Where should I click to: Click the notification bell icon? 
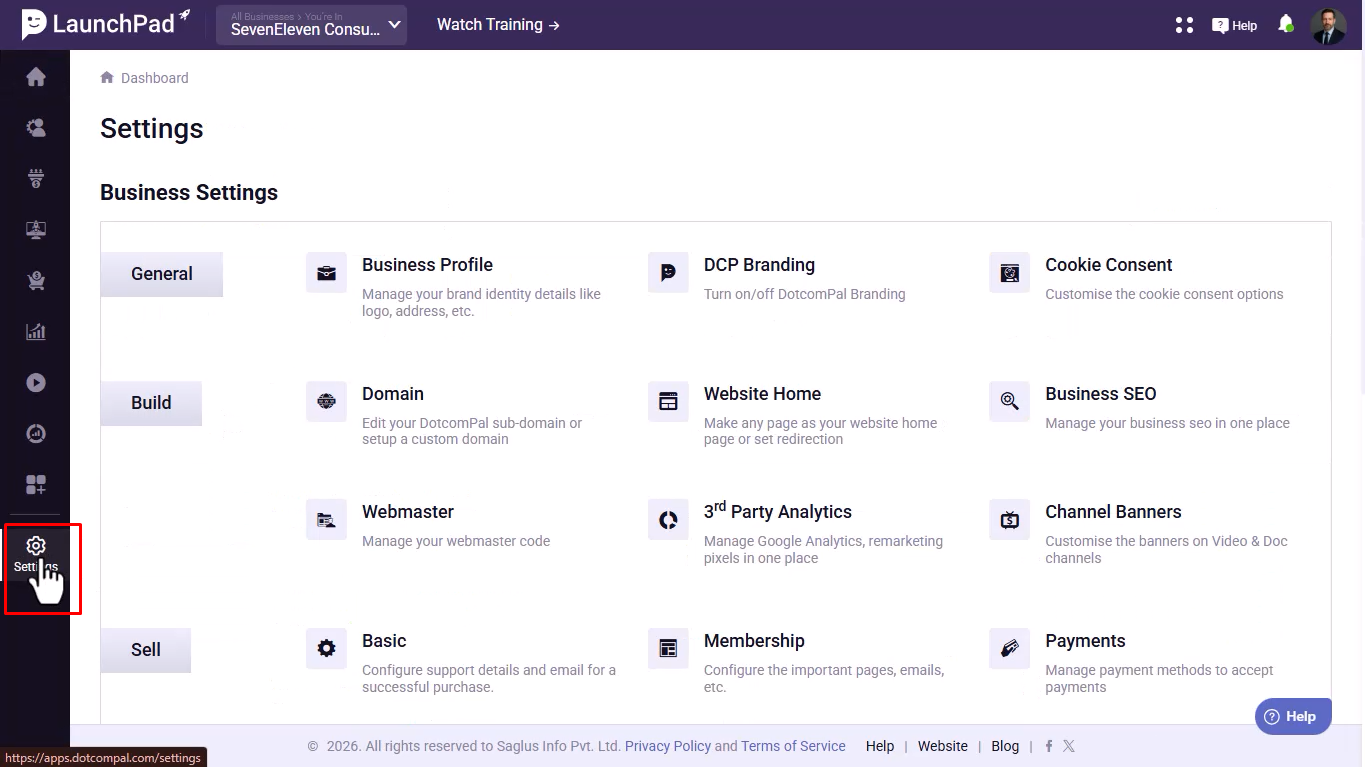point(1286,25)
